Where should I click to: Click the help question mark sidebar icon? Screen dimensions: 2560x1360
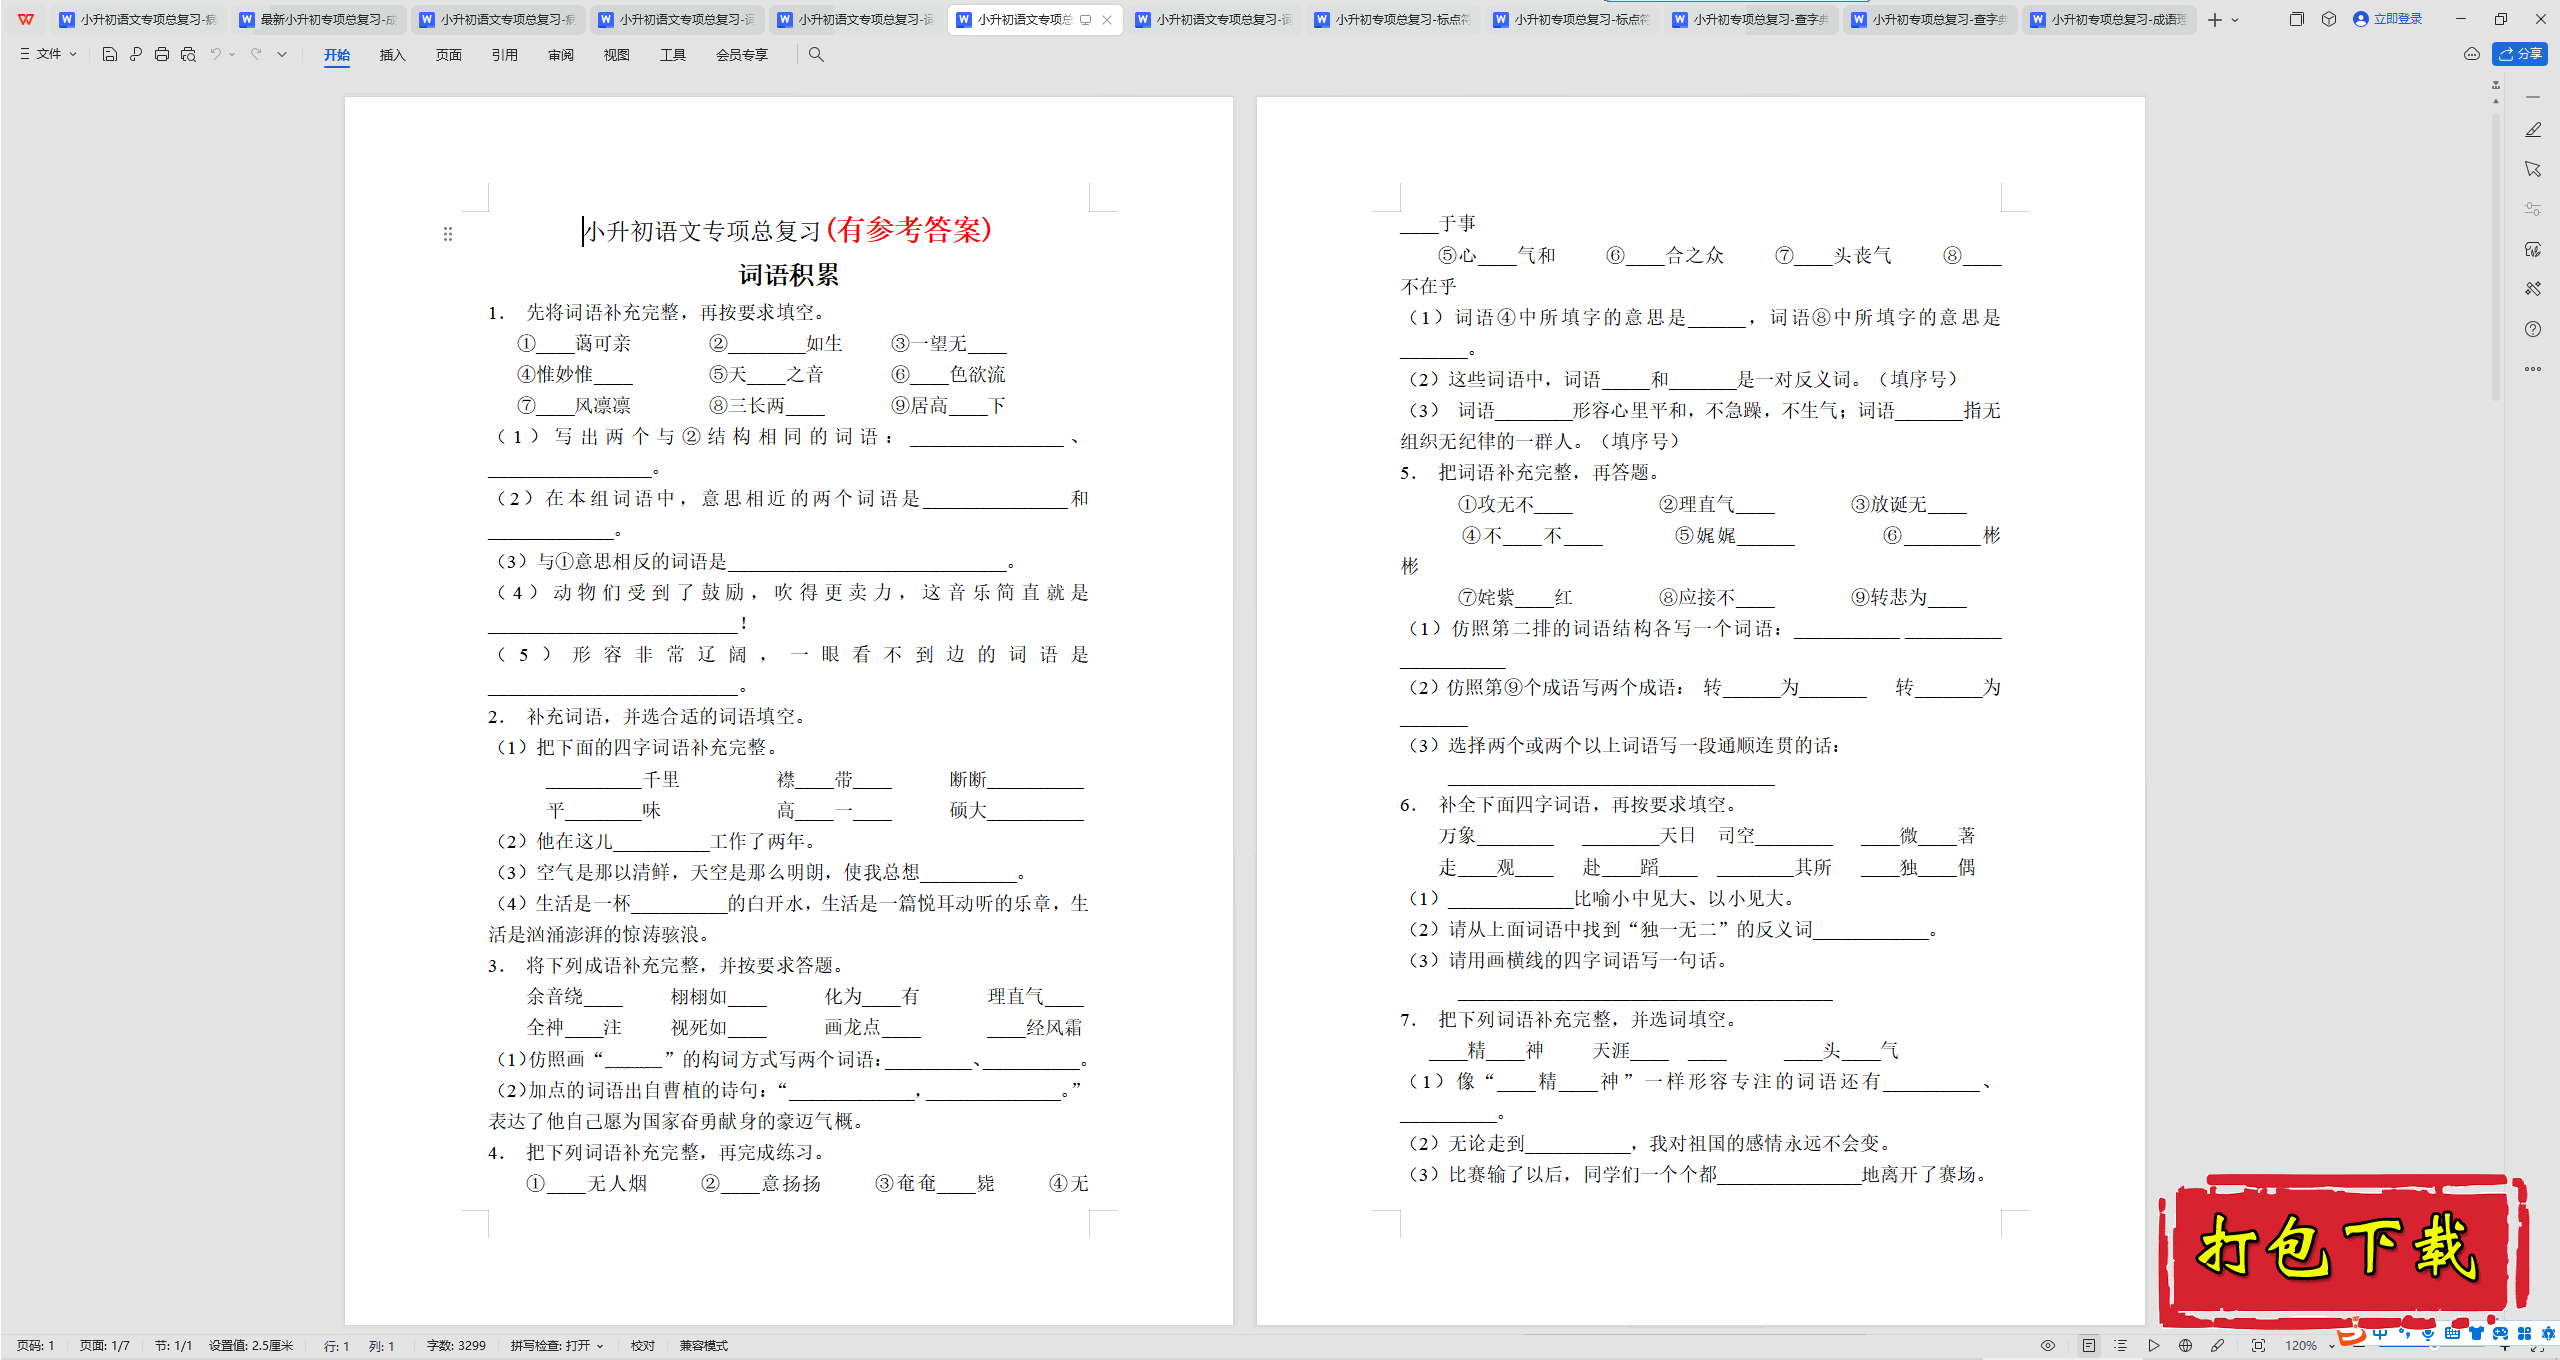tap(2533, 329)
